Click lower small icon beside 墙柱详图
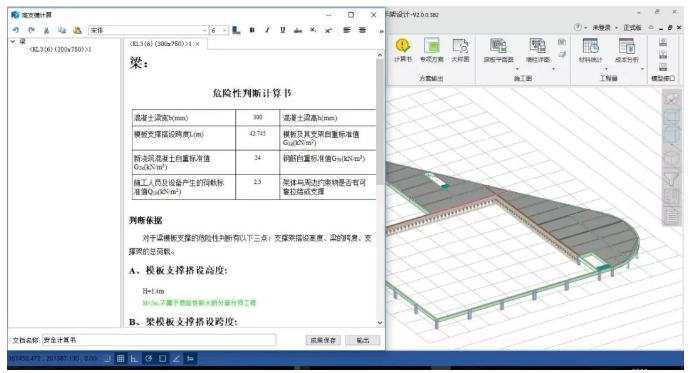Image resolution: width=690 pixels, height=373 pixels. 562,55
